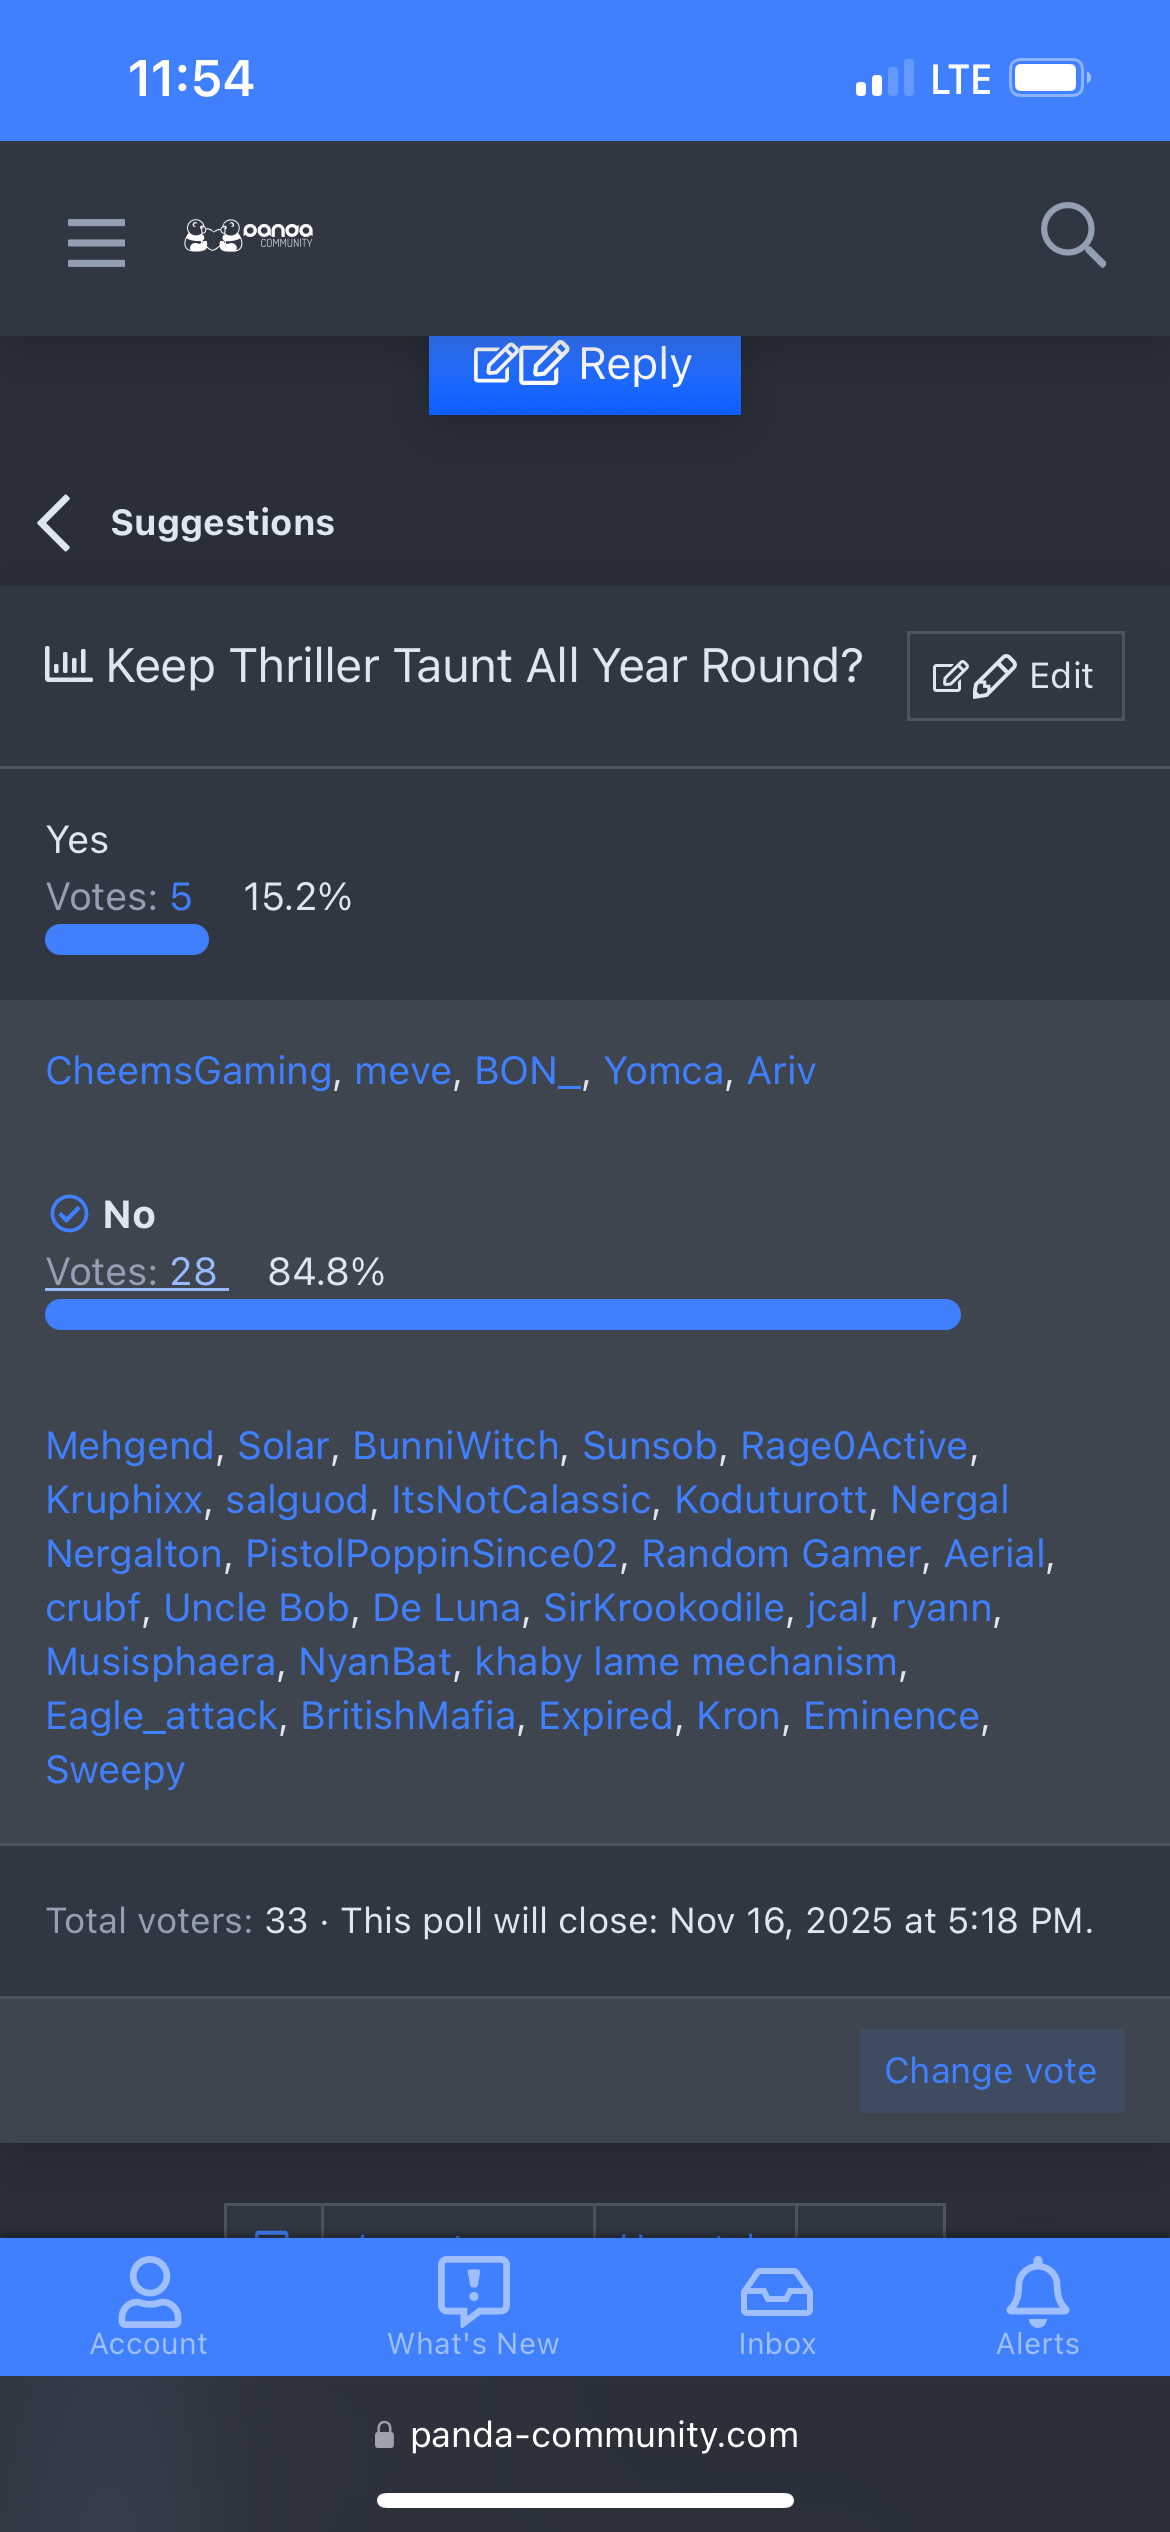Screen dimensions: 1170x2532
Task: Go back via the Suggestions chevron
Action: (56, 523)
